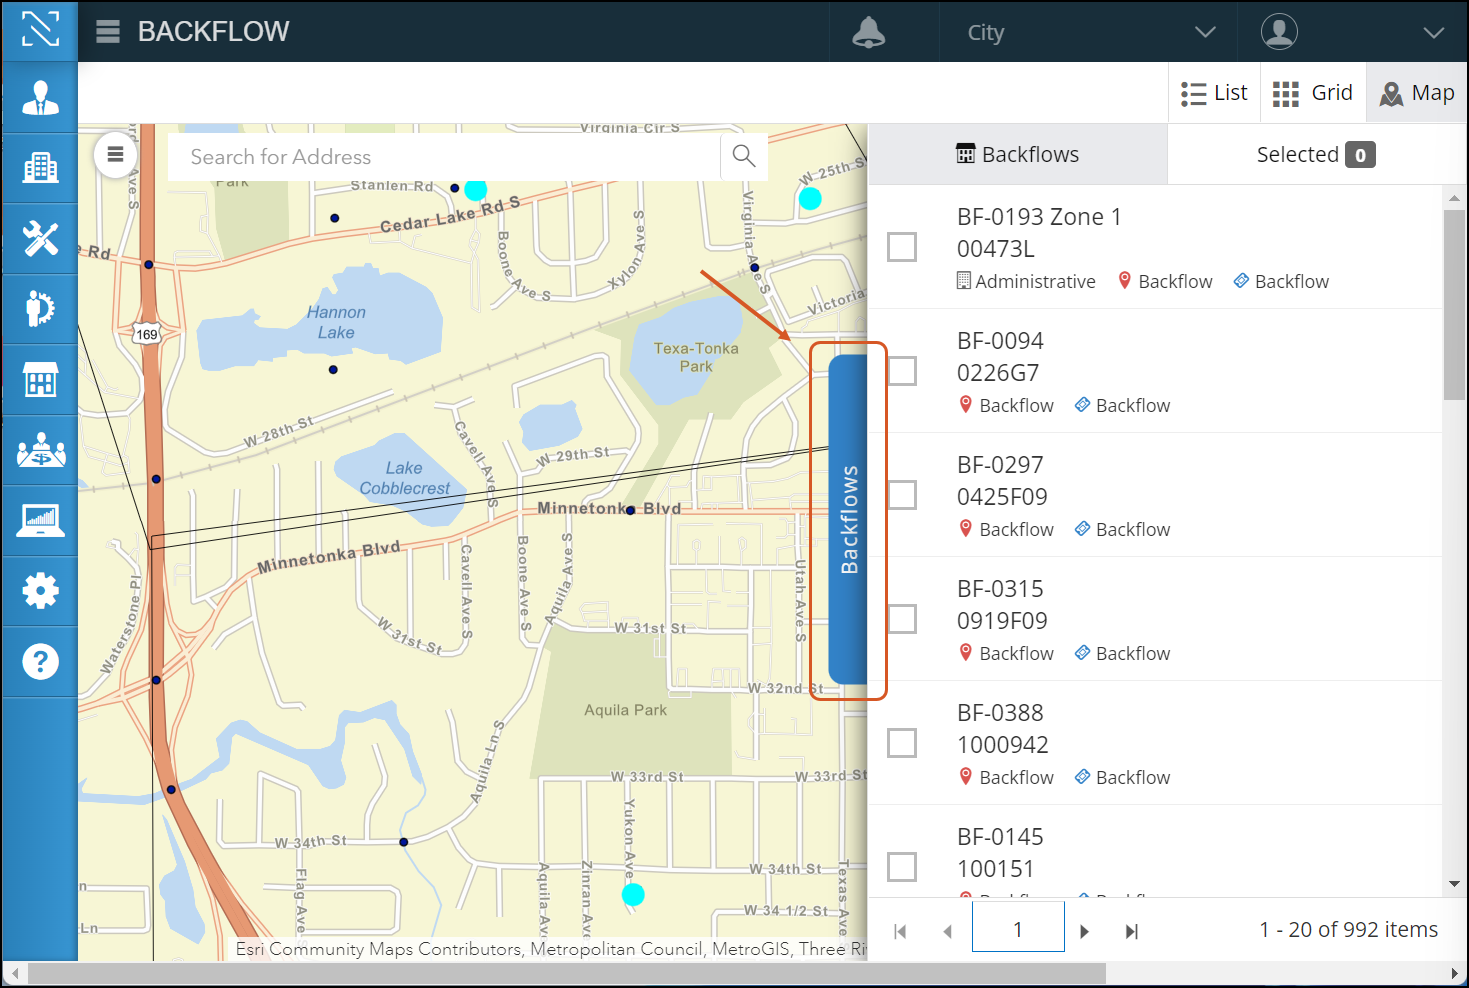The image size is (1469, 988).
Task: Jump to the last page of results
Action: pos(1131,931)
